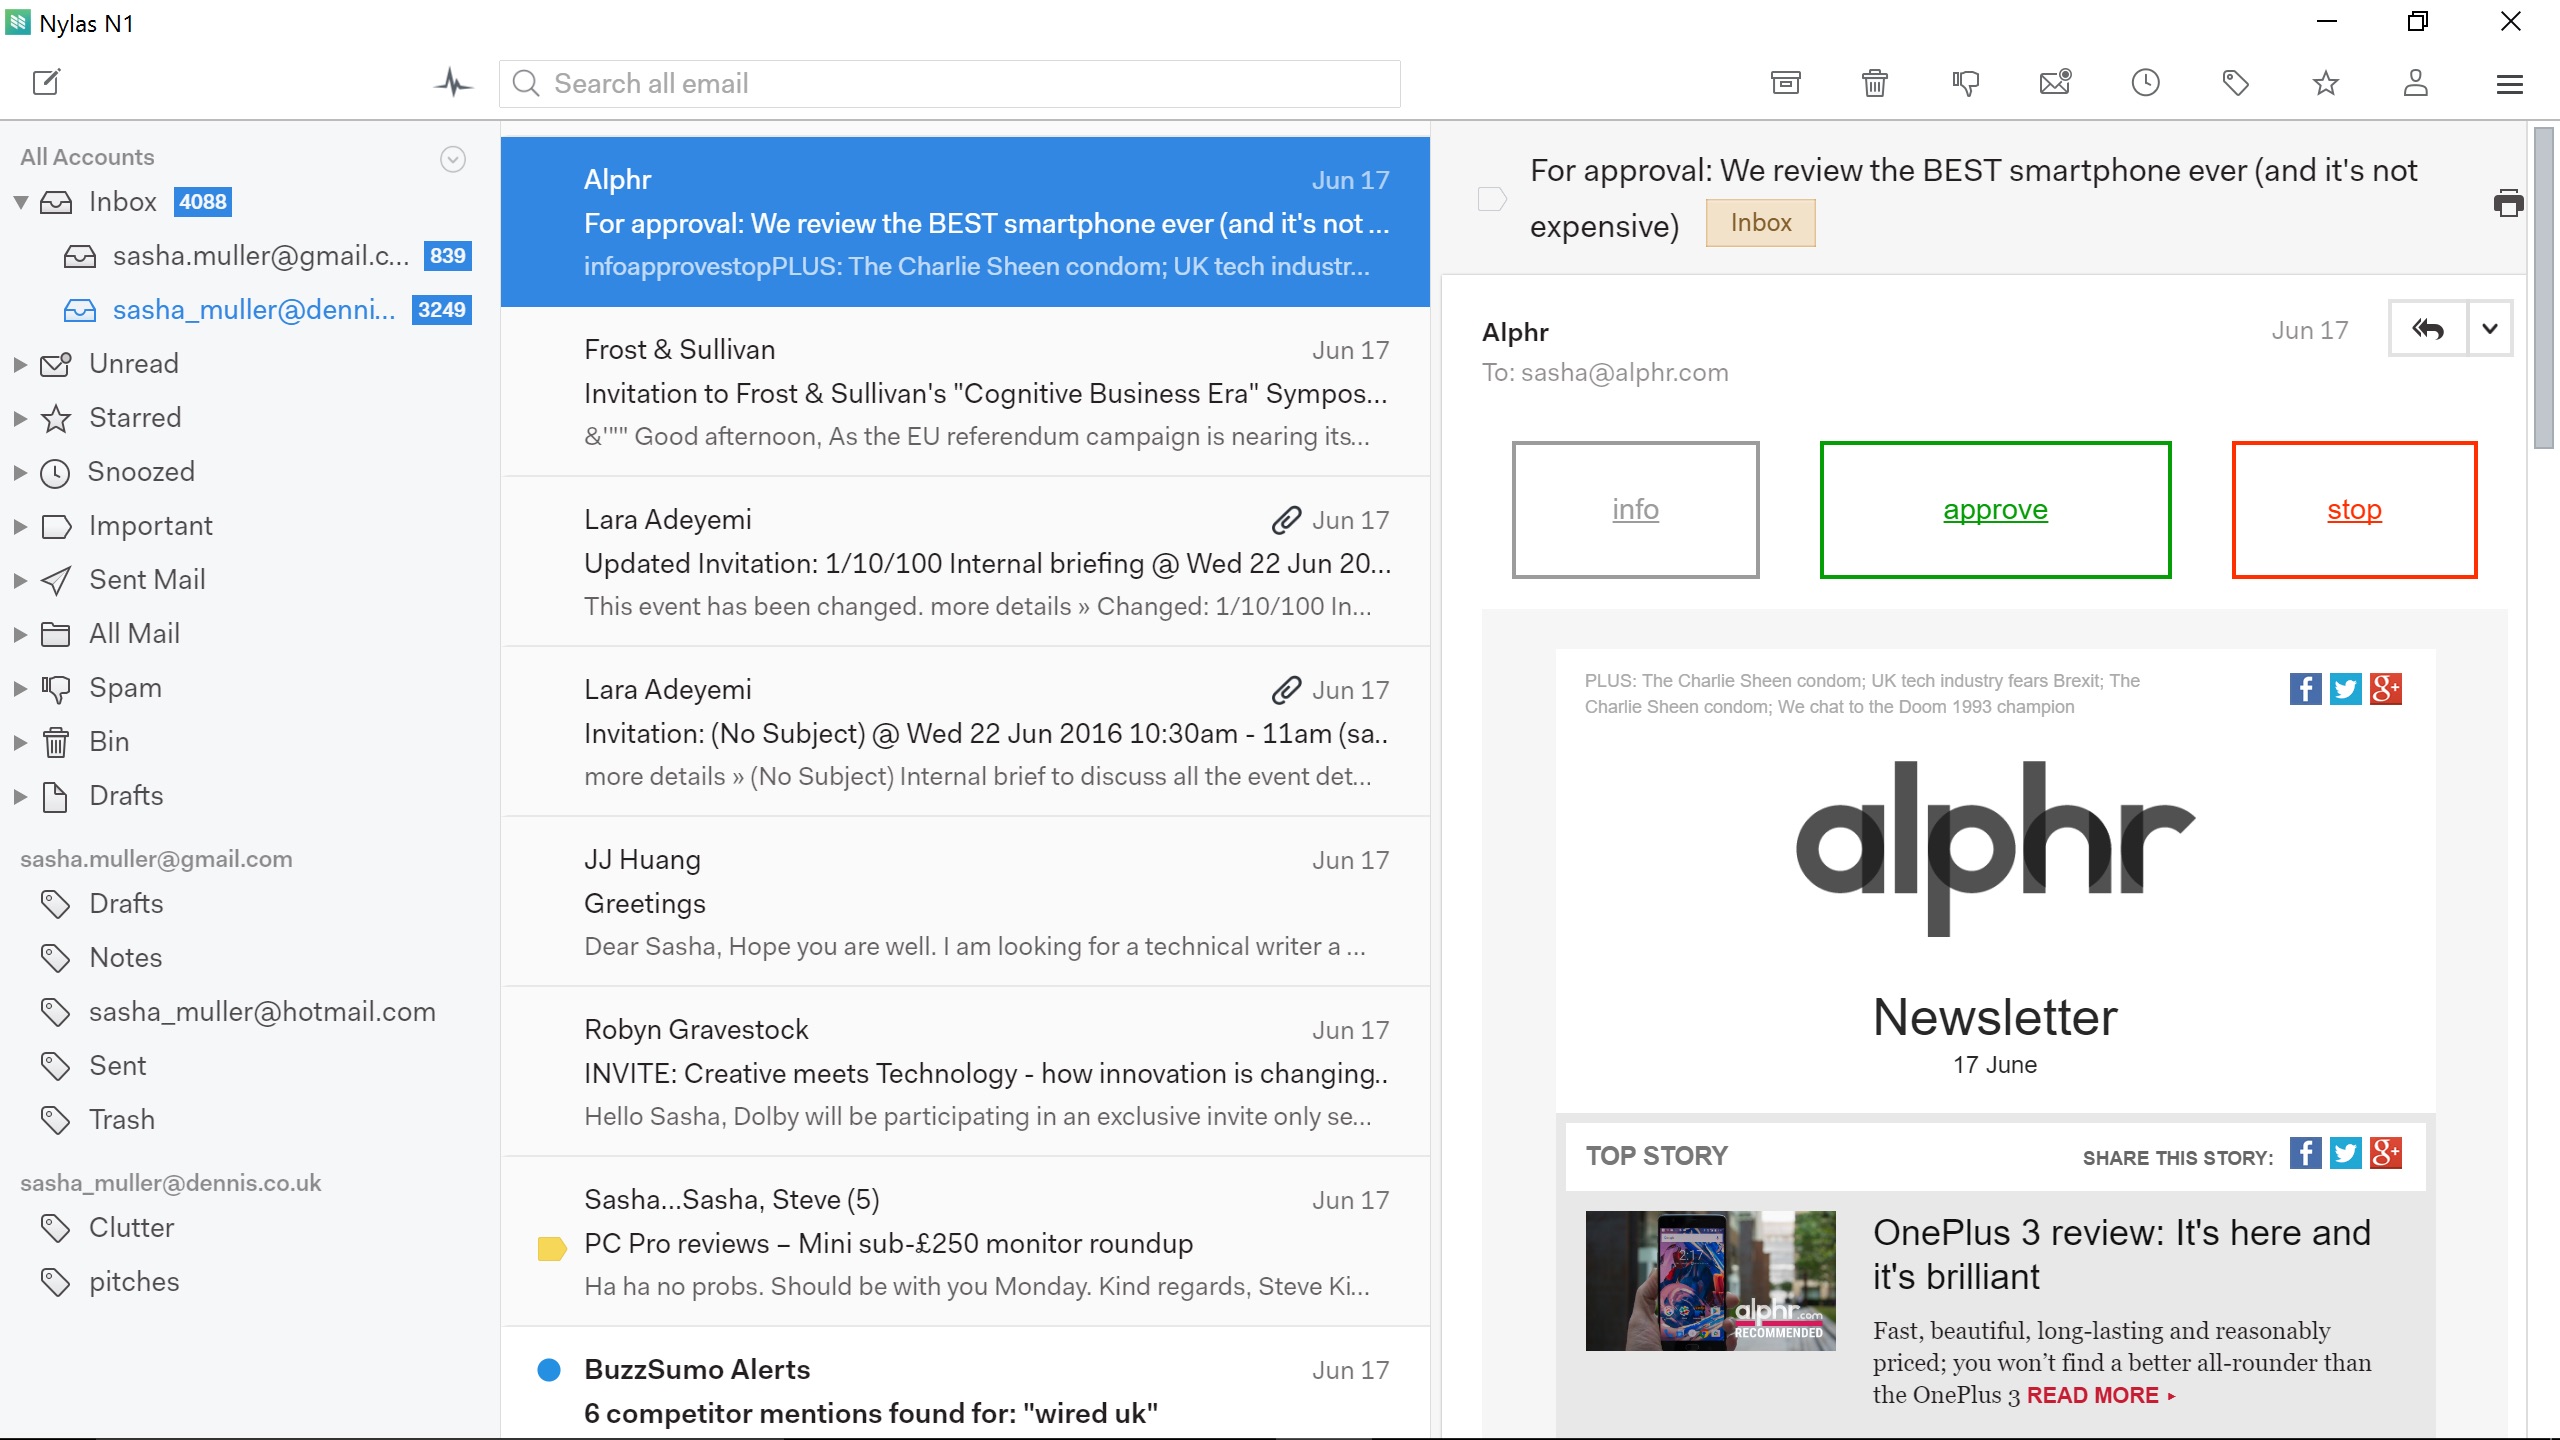Screen dimensions: 2560x1440
Task: Reply to Alphr message
Action: (x=2428, y=329)
